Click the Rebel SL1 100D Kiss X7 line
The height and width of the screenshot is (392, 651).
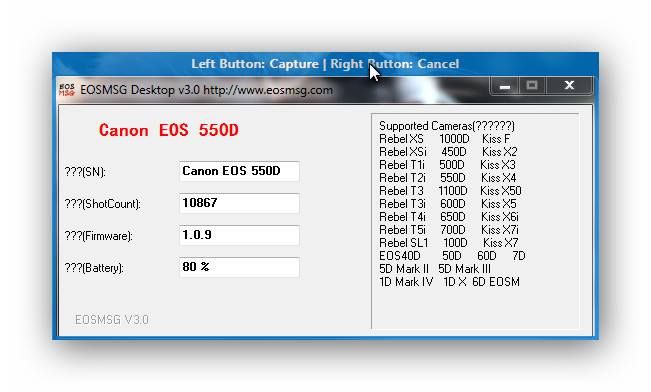448,243
